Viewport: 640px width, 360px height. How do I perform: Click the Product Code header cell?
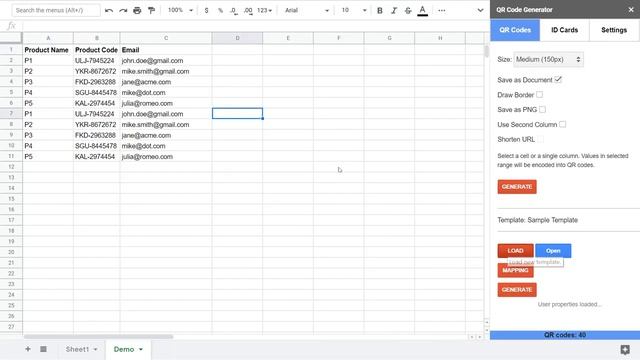tap(96, 50)
